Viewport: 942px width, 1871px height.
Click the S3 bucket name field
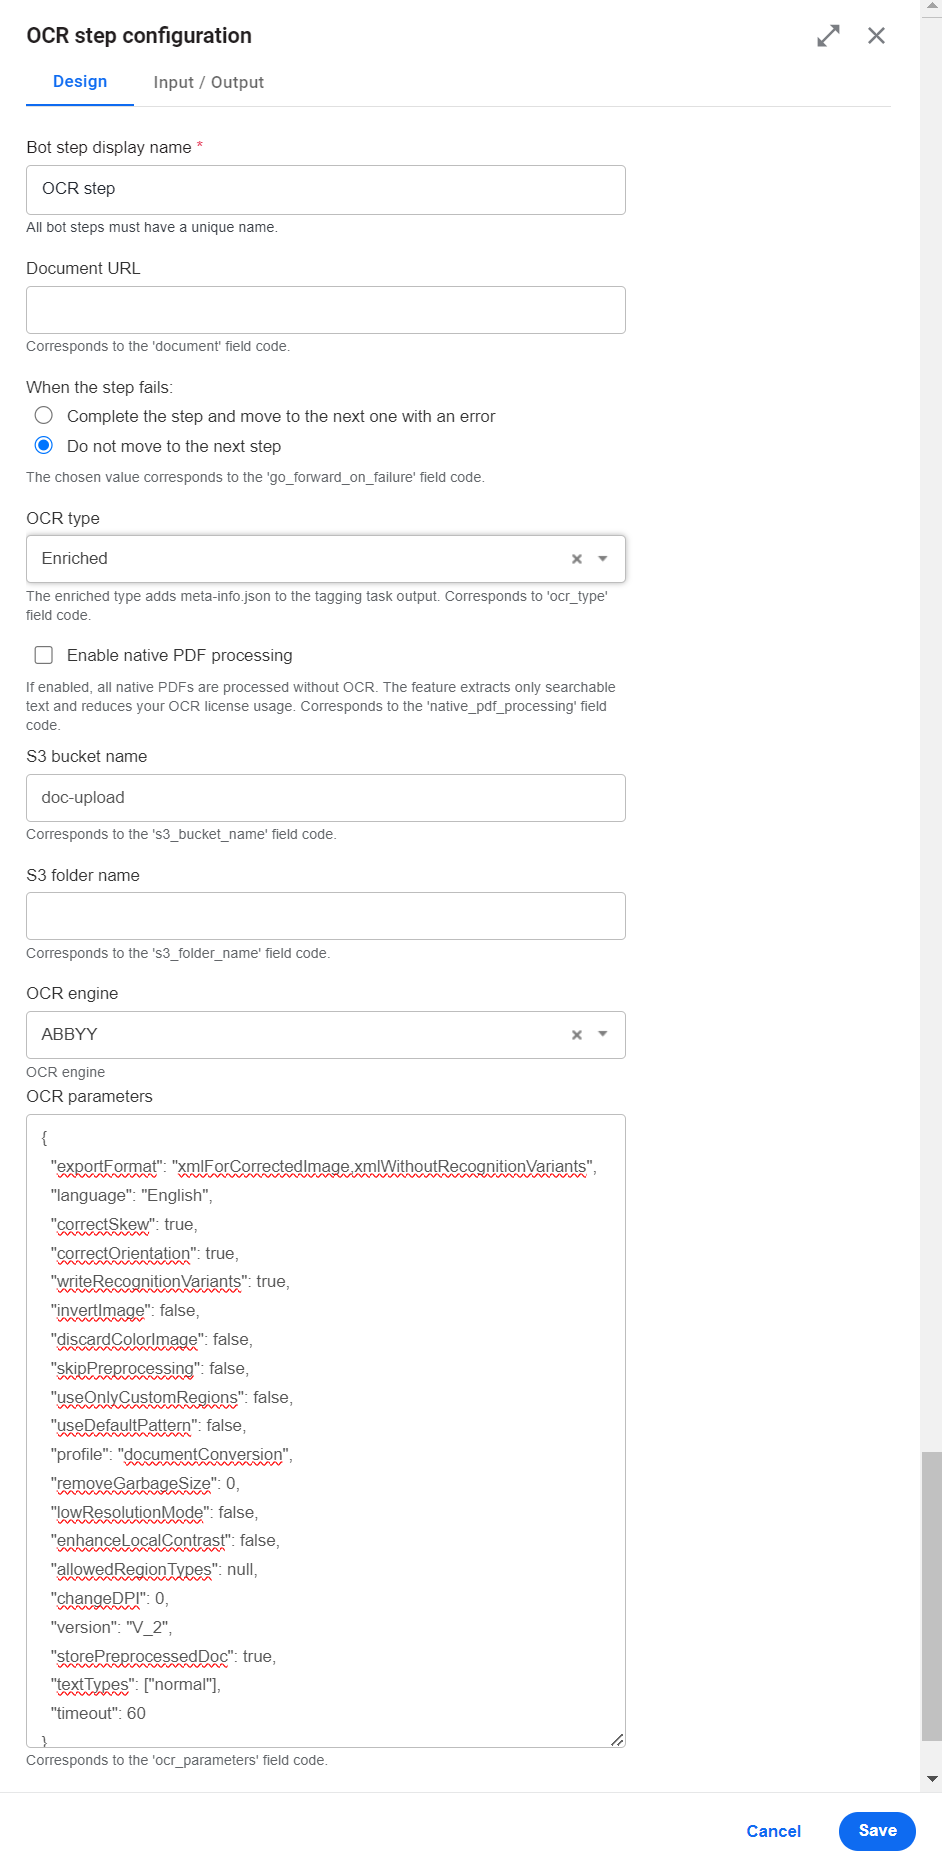(326, 798)
